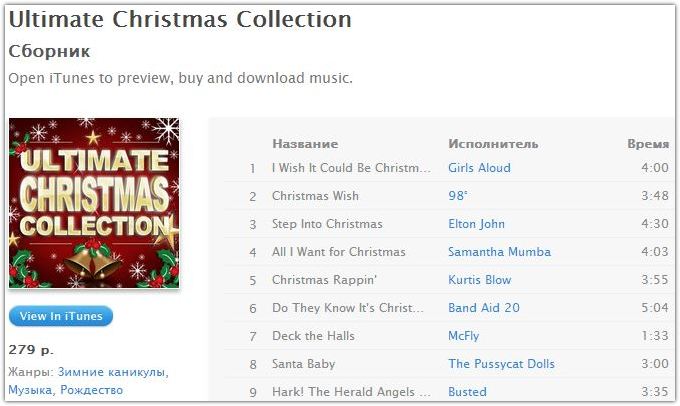This screenshot has width=680, height=406.
Task: Open the Музыка genre link
Action: 30,390
